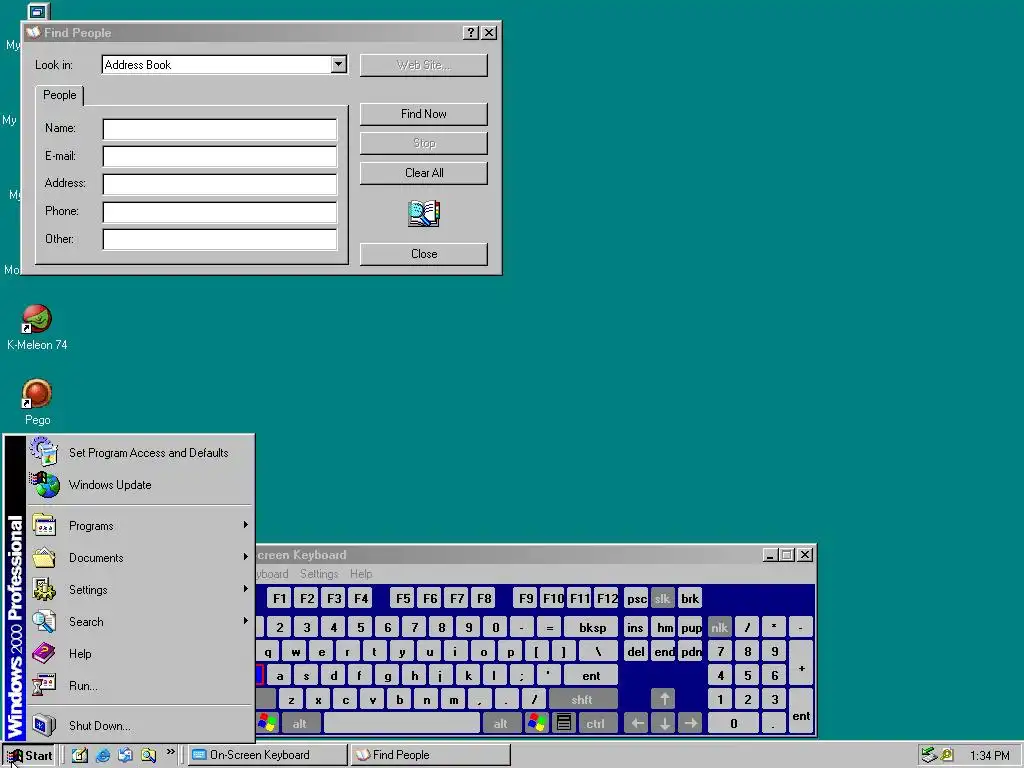Switch to On-Screen Keyboard taskbar button
Image resolution: width=1024 pixels, height=768 pixels.
coord(268,755)
